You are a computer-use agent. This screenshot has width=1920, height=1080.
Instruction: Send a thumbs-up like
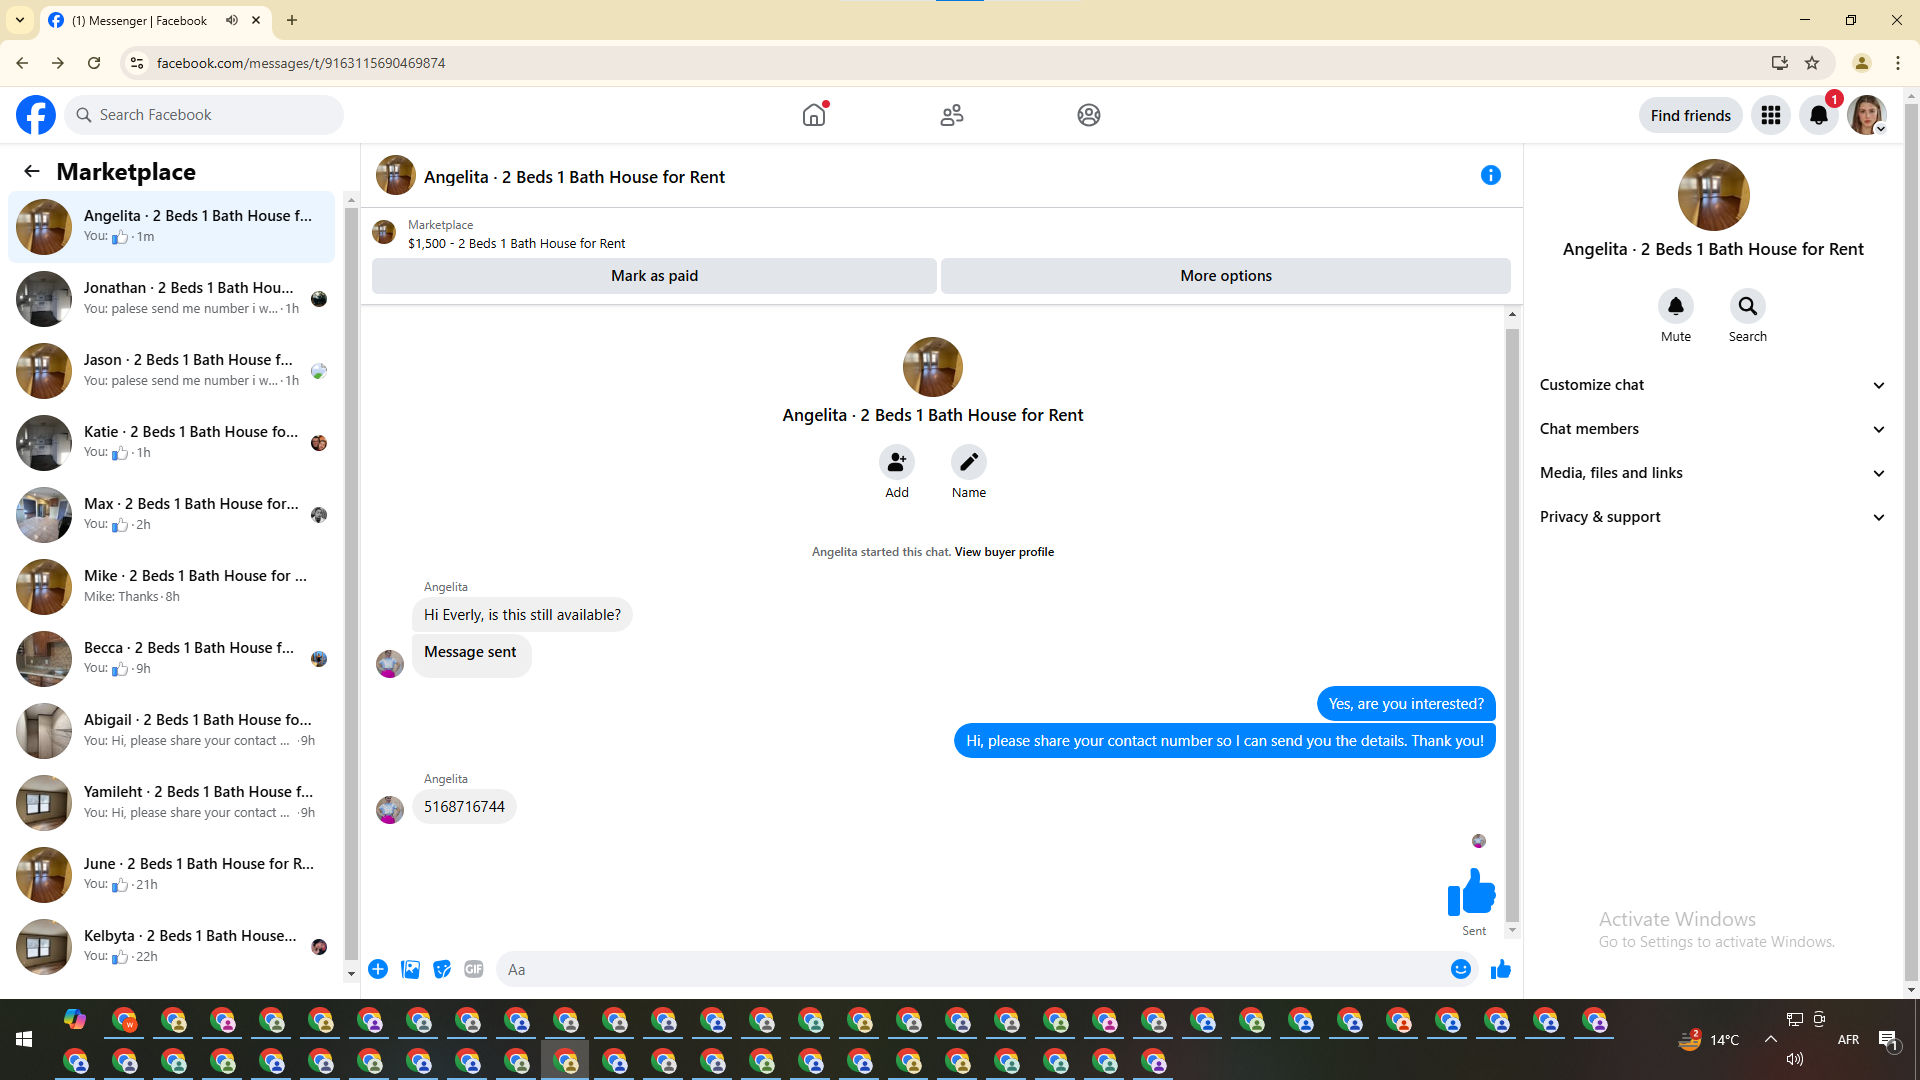coord(1501,969)
